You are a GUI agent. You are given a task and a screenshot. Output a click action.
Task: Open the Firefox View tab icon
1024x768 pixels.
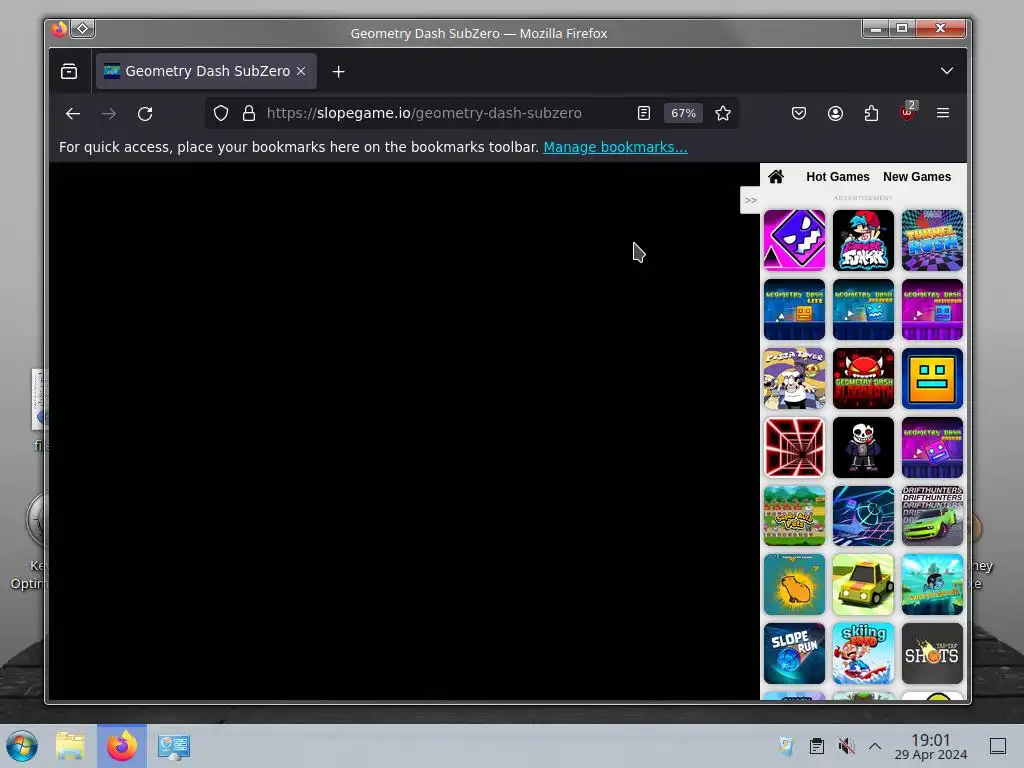69,71
